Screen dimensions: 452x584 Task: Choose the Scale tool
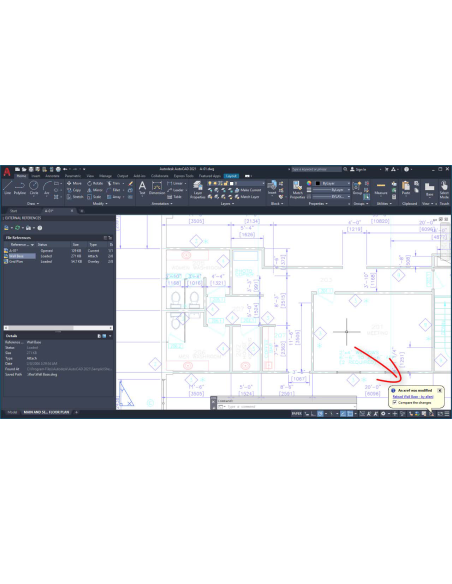pyautogui.click(x=94, y=197)
